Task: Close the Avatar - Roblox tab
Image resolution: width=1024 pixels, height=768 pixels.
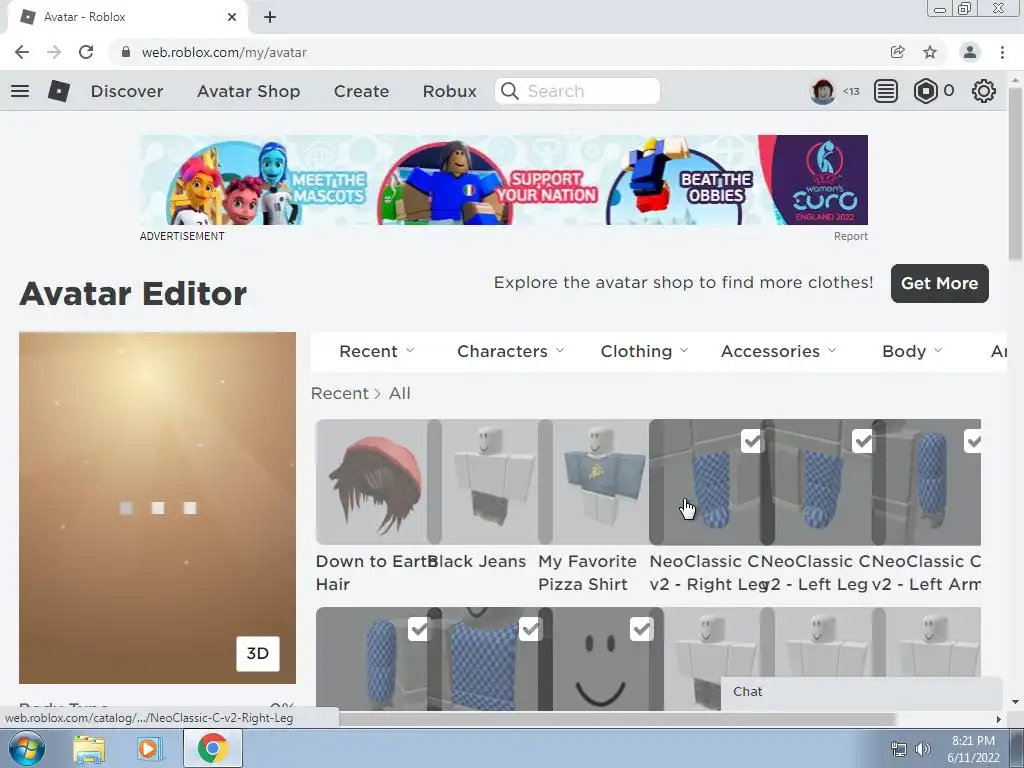Action: point(232,17)
